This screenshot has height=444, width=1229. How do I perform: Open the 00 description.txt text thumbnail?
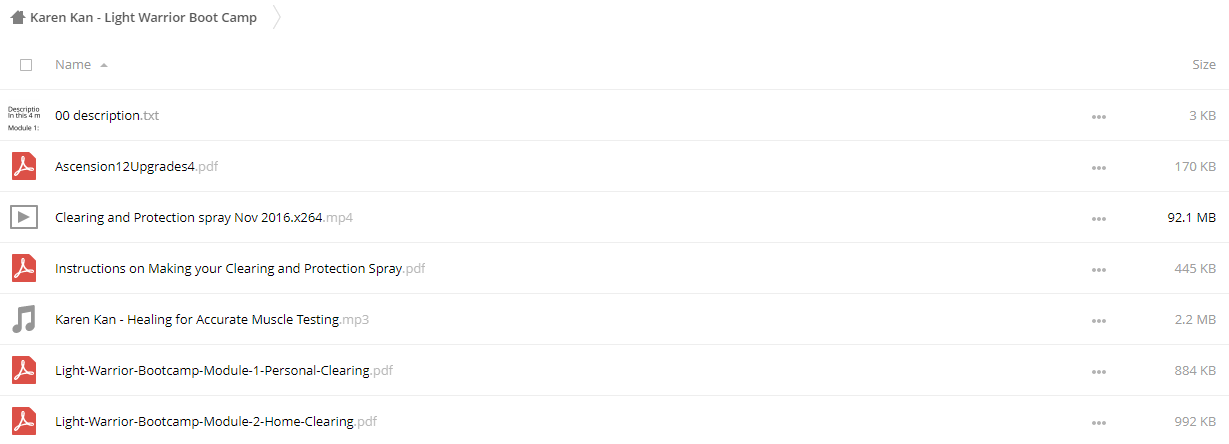click(x=23, y=117)
